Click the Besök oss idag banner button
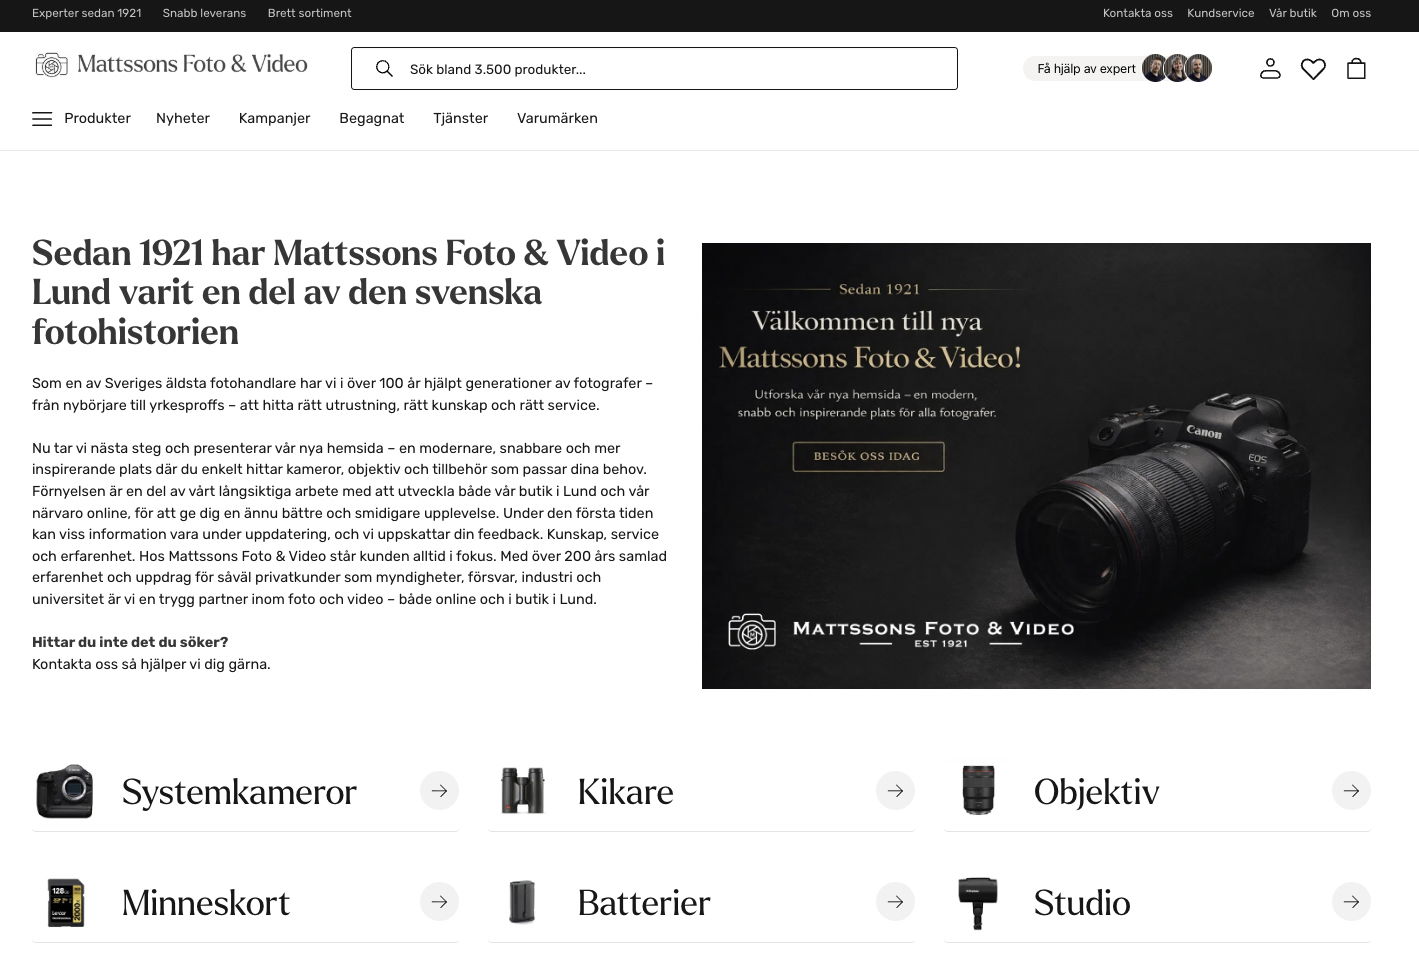The image size is (1419, 965). pos(868,456)
